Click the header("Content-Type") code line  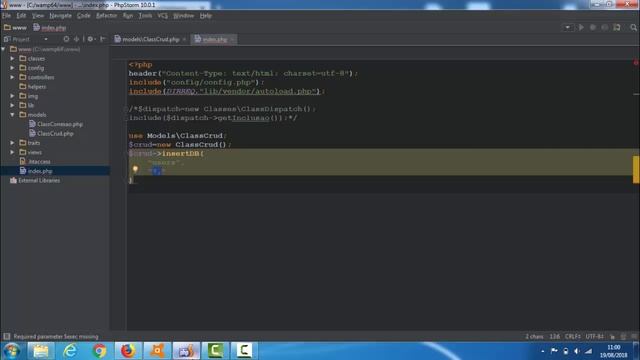(x=243, y=73)
